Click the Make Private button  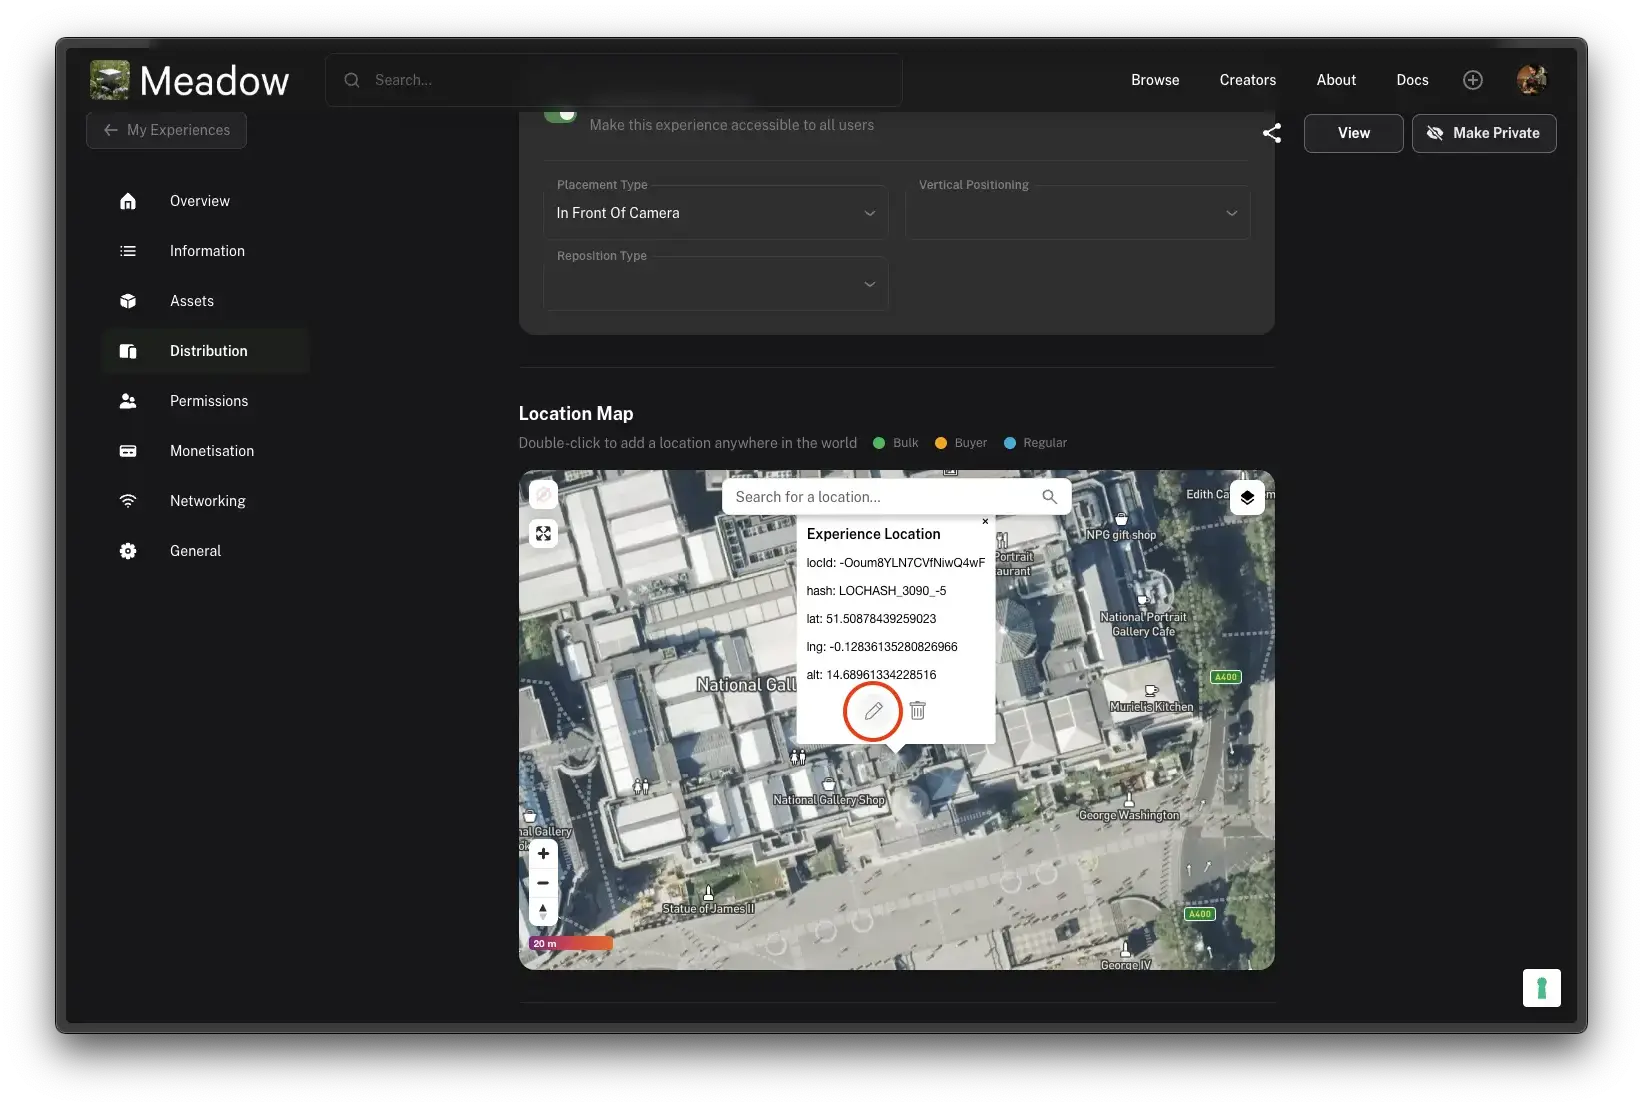tap(1483, 133)
